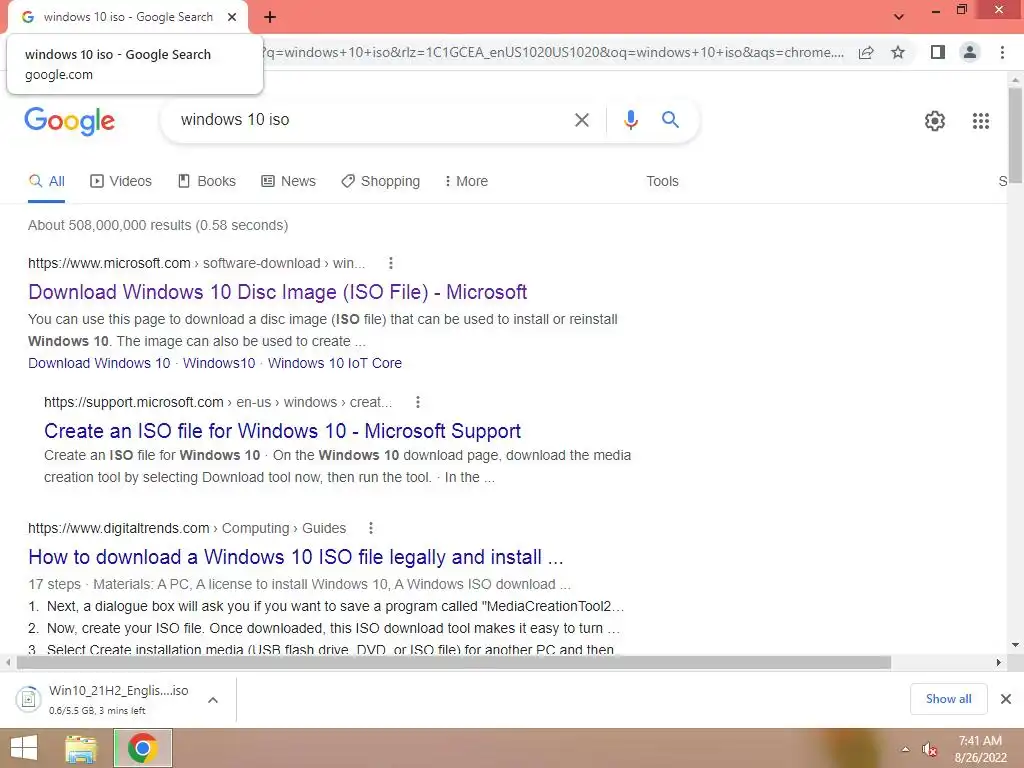1024x768 pixels.
Task: Open support.microsoft.com result options dots
Action: [x=418, y=402]
